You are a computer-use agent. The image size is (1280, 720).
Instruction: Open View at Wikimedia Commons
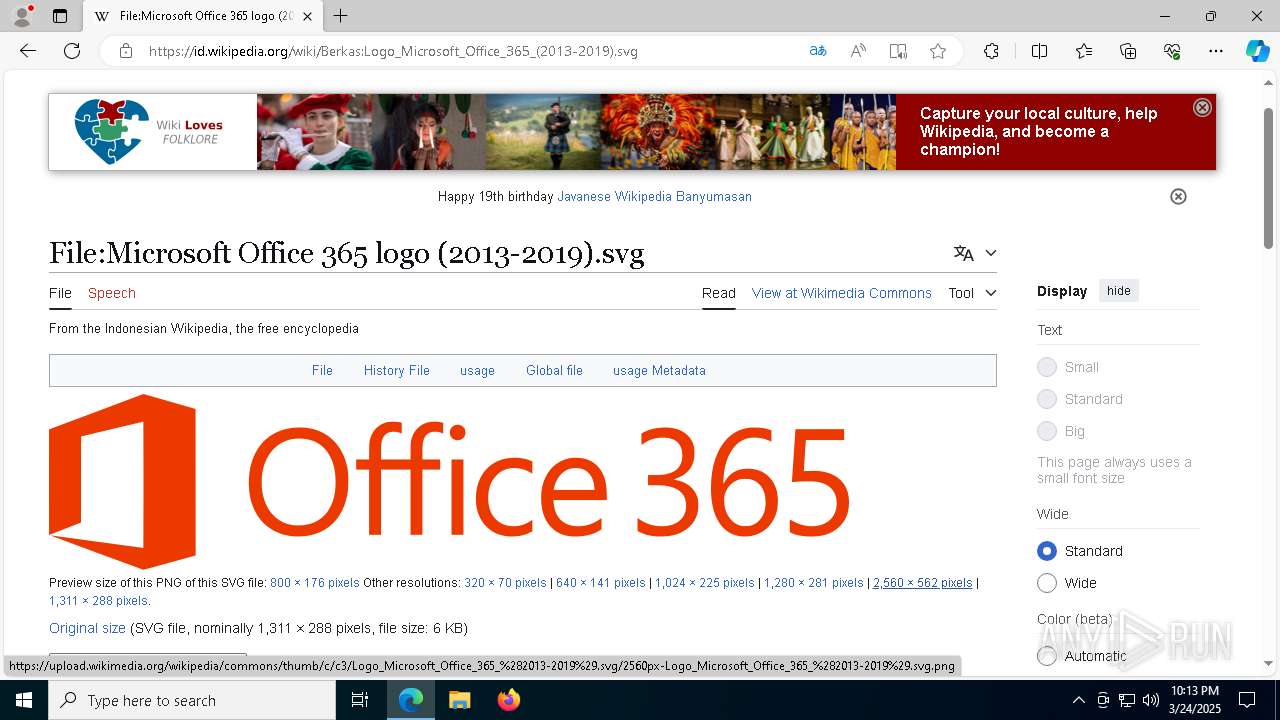coord(842,293)
